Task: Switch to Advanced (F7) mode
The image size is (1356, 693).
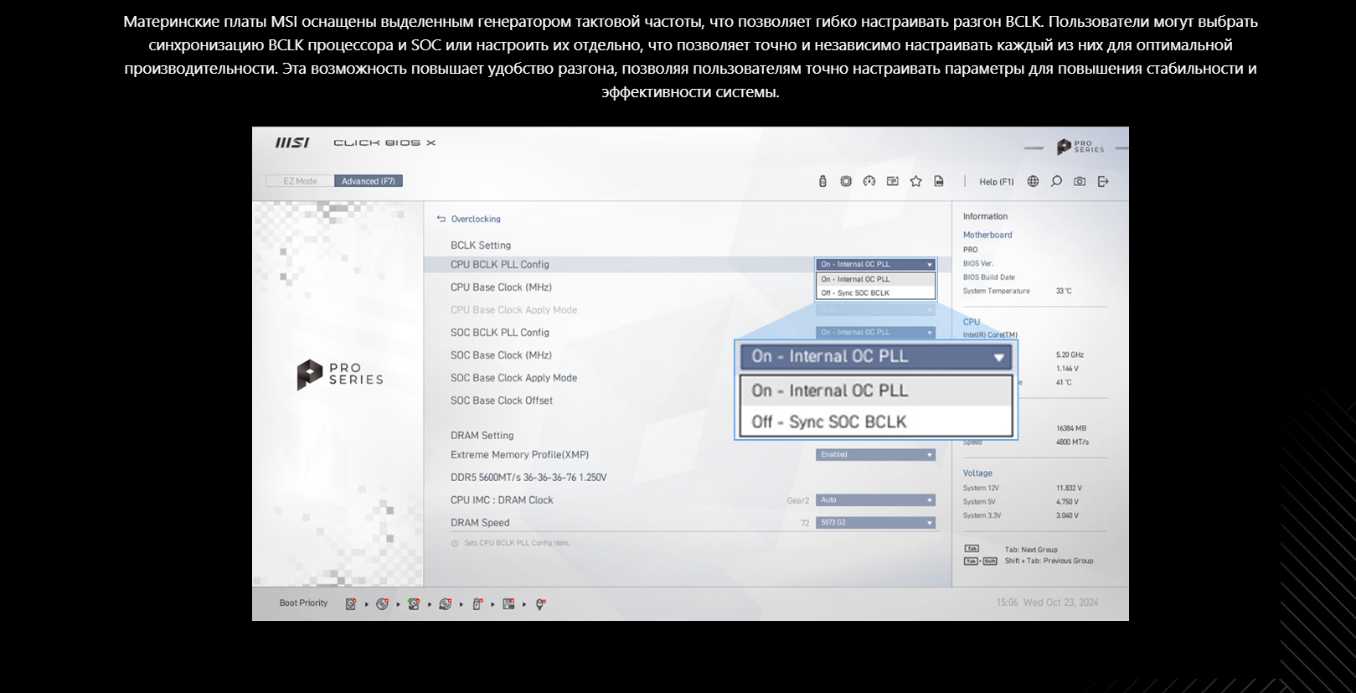Action: click(x=368, y=181)
